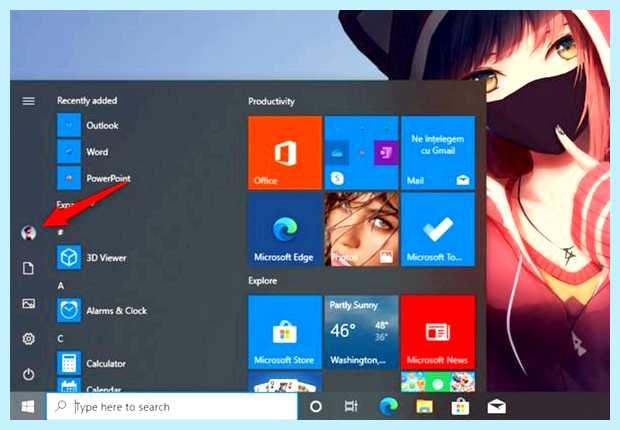Open the Calendar app entry
Screen dimensions: 620x430
90,386
